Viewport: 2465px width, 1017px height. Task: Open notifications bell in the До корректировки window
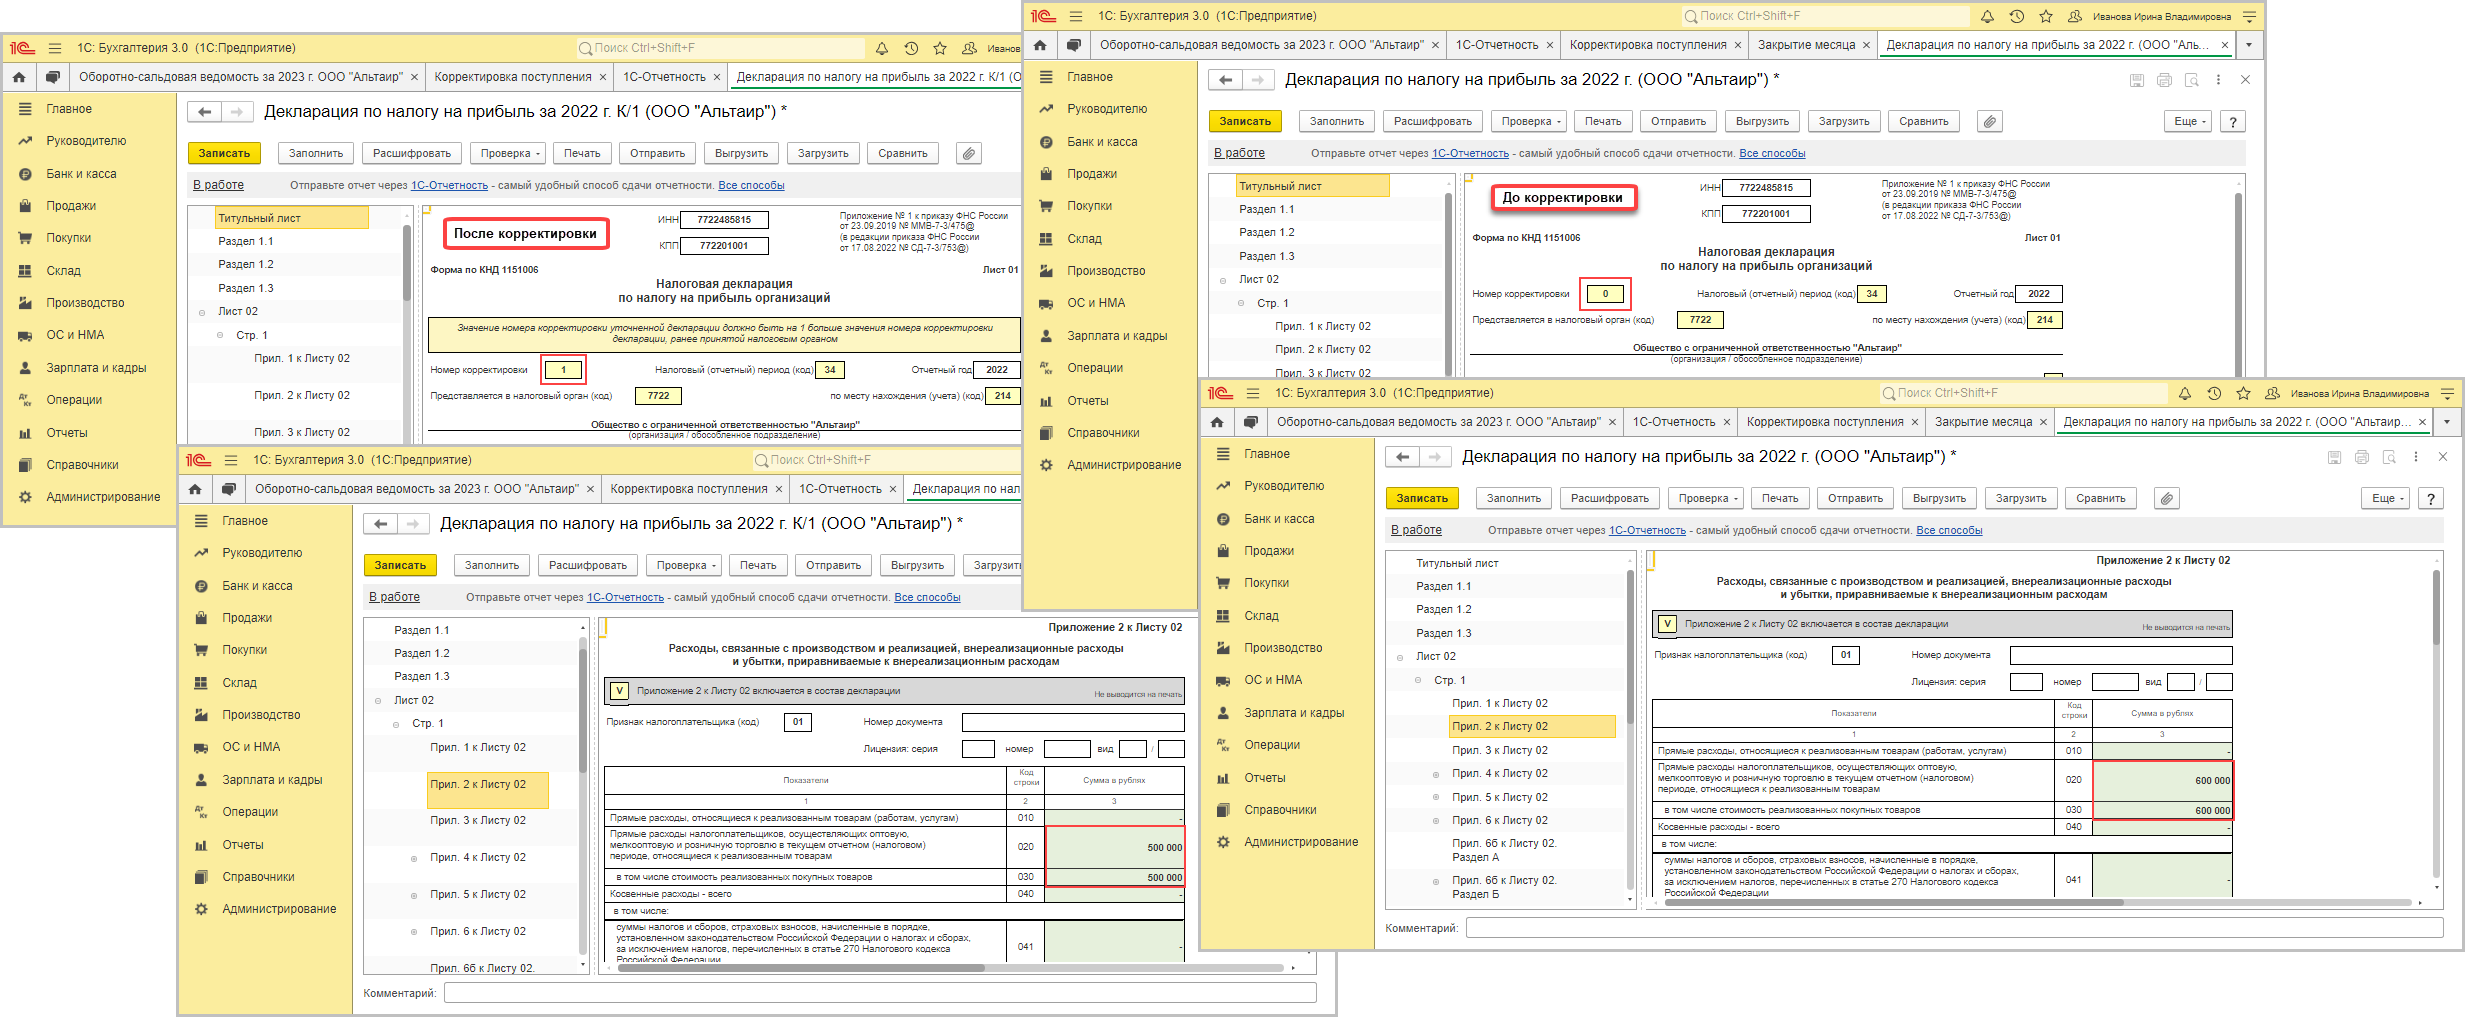tap(1987, 16)
